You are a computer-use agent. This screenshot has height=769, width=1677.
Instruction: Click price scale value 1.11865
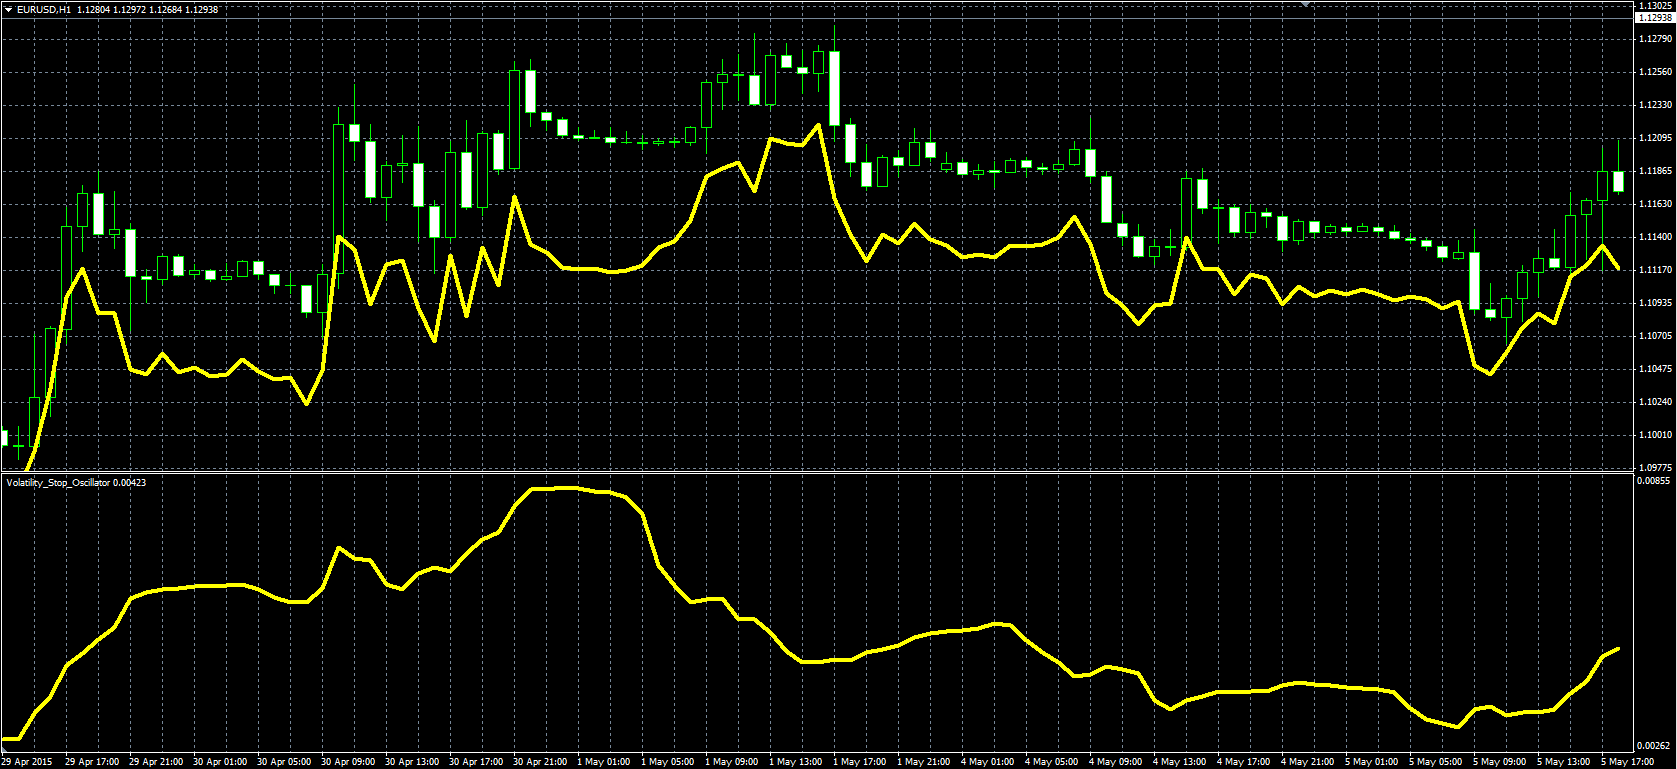coord(1655,171)
